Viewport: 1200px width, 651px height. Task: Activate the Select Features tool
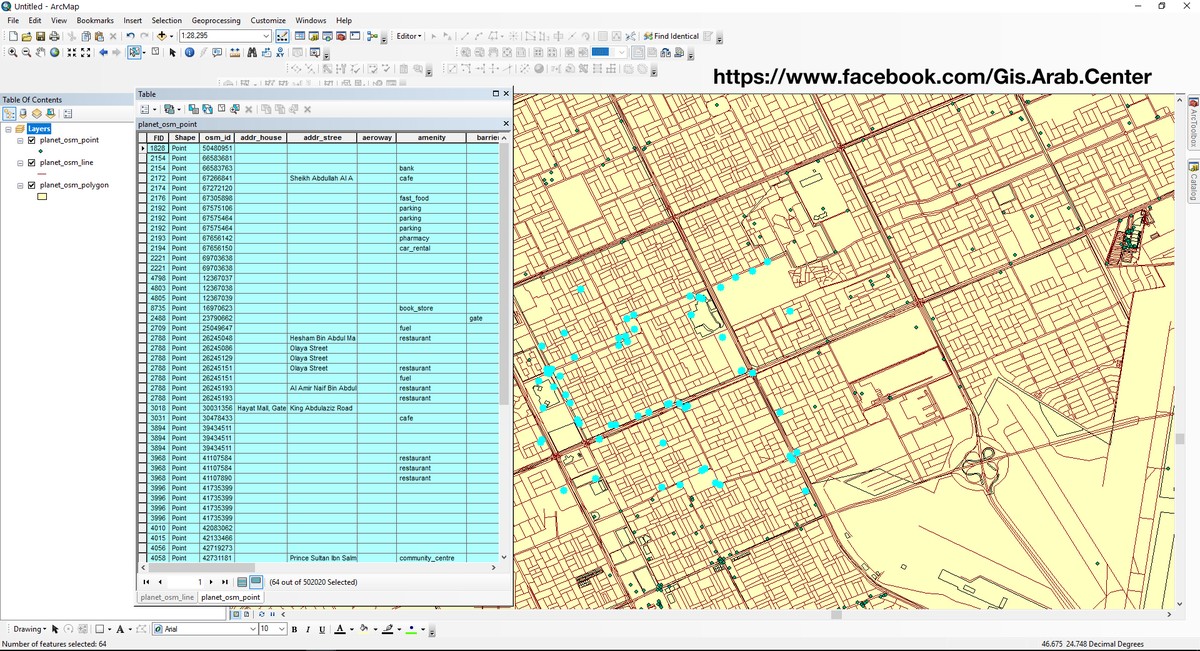point(132,52)
